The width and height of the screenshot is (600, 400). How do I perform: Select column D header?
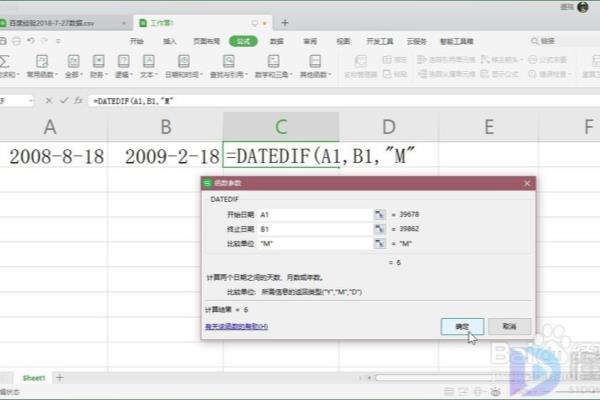tap(389, 127)
